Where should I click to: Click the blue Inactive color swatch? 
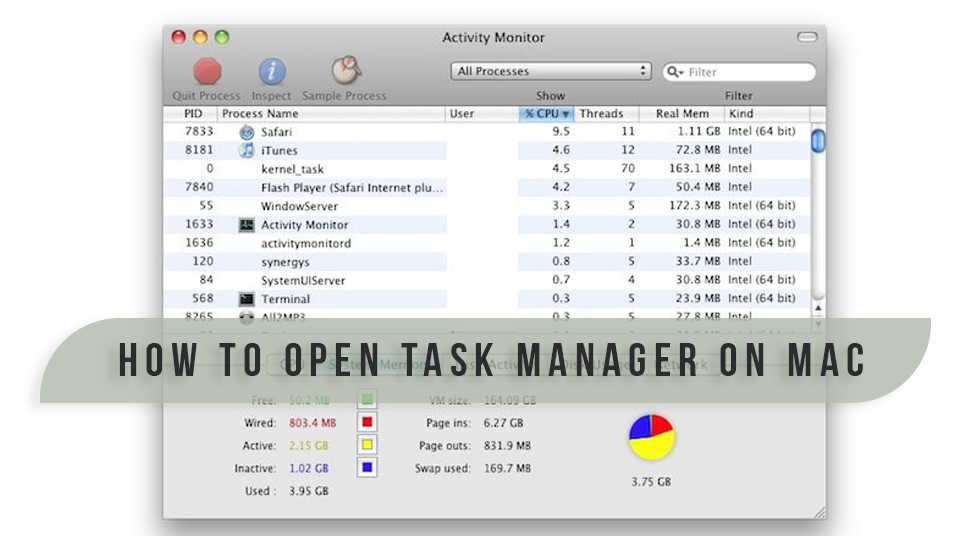pos(367,467)
